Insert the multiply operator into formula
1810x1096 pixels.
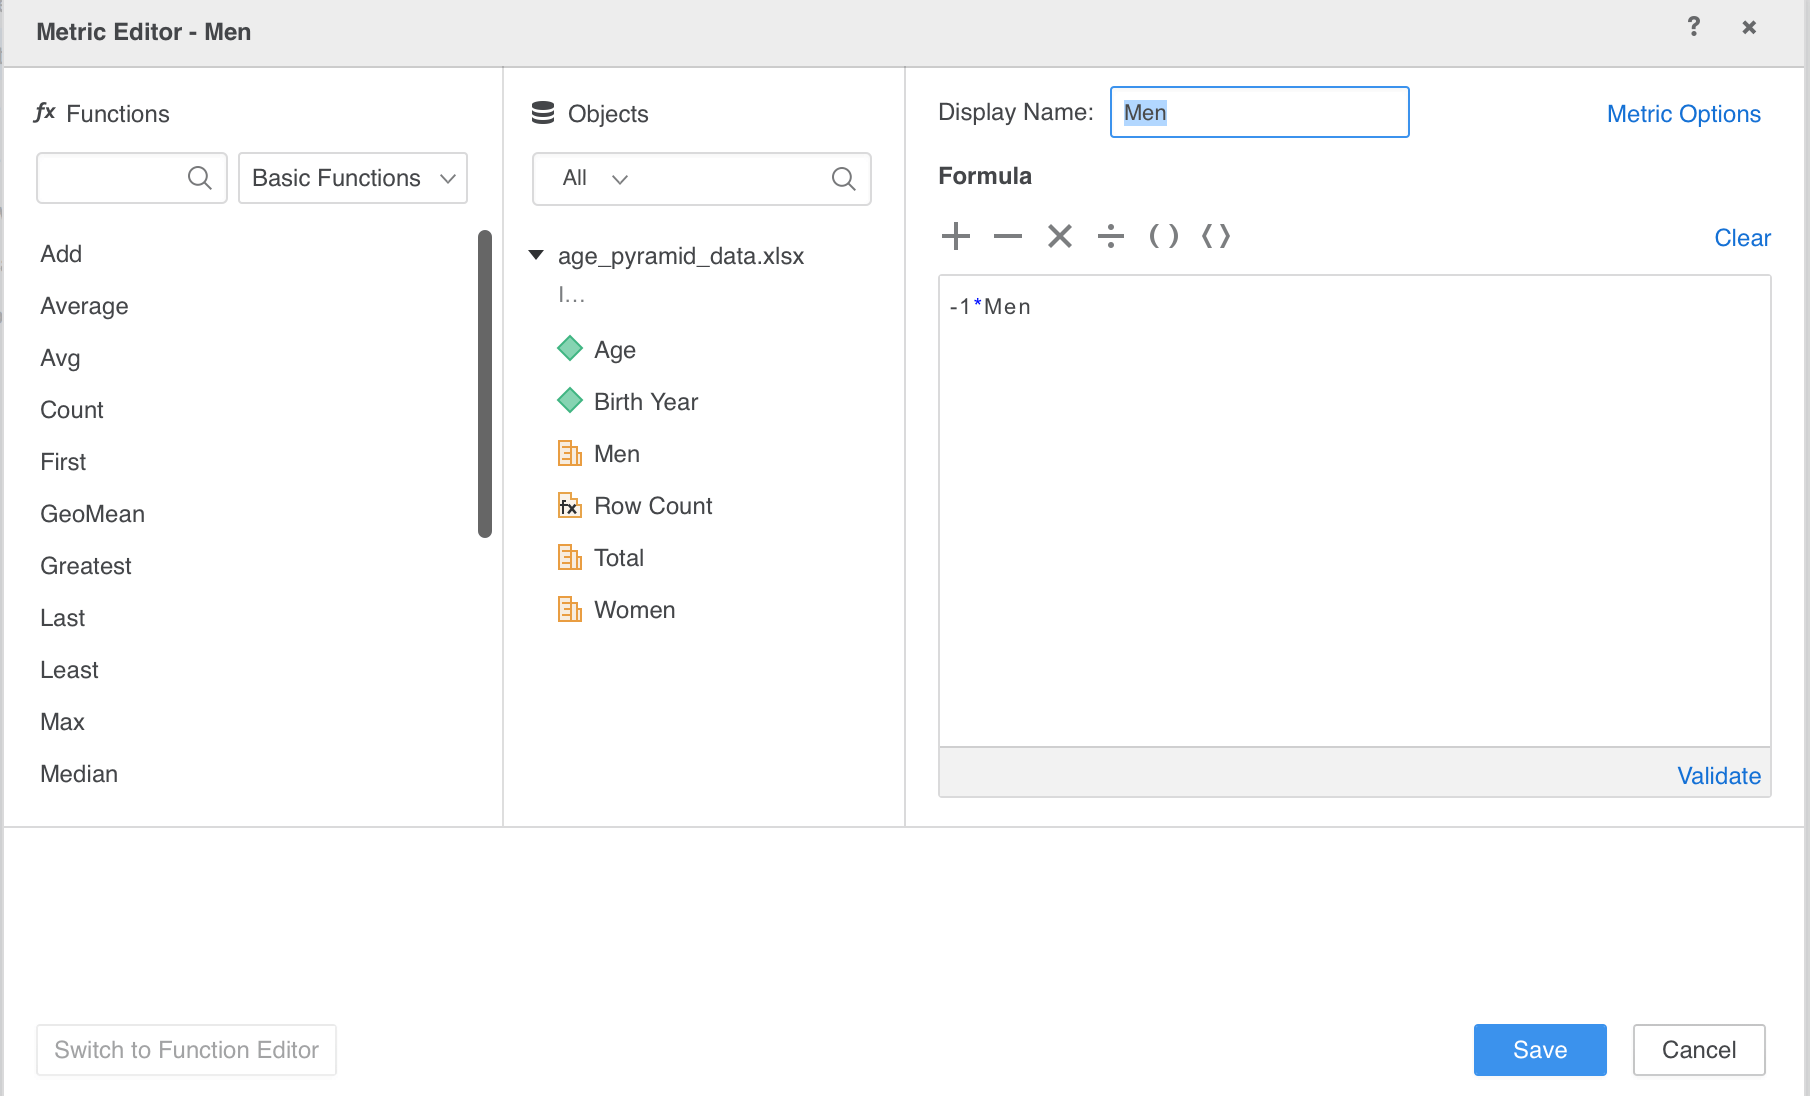tap(1060, 237)
